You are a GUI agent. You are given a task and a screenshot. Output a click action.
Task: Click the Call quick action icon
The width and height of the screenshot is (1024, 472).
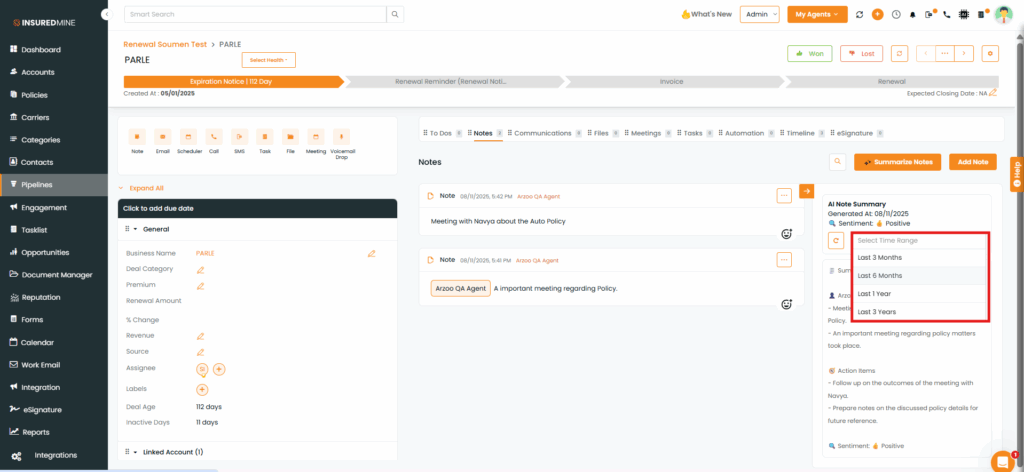coord(214,136)
